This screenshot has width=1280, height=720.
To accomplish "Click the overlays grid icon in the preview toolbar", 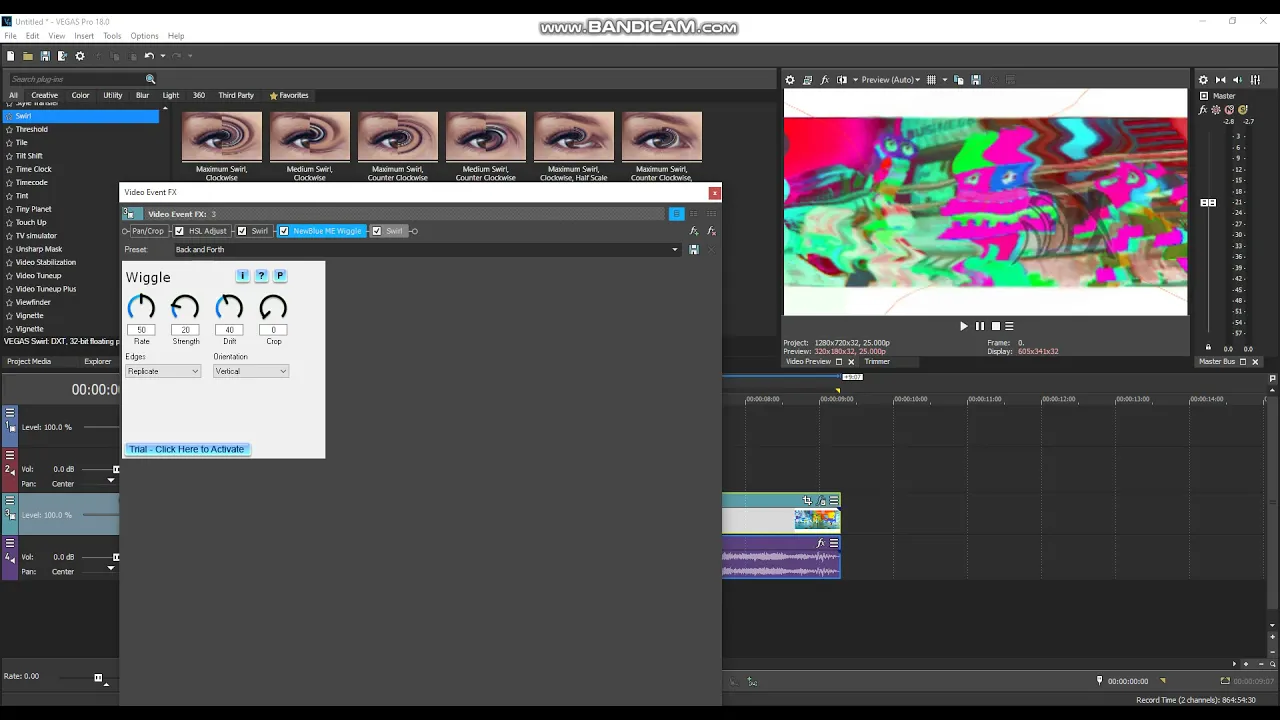I will click(931, 80).
